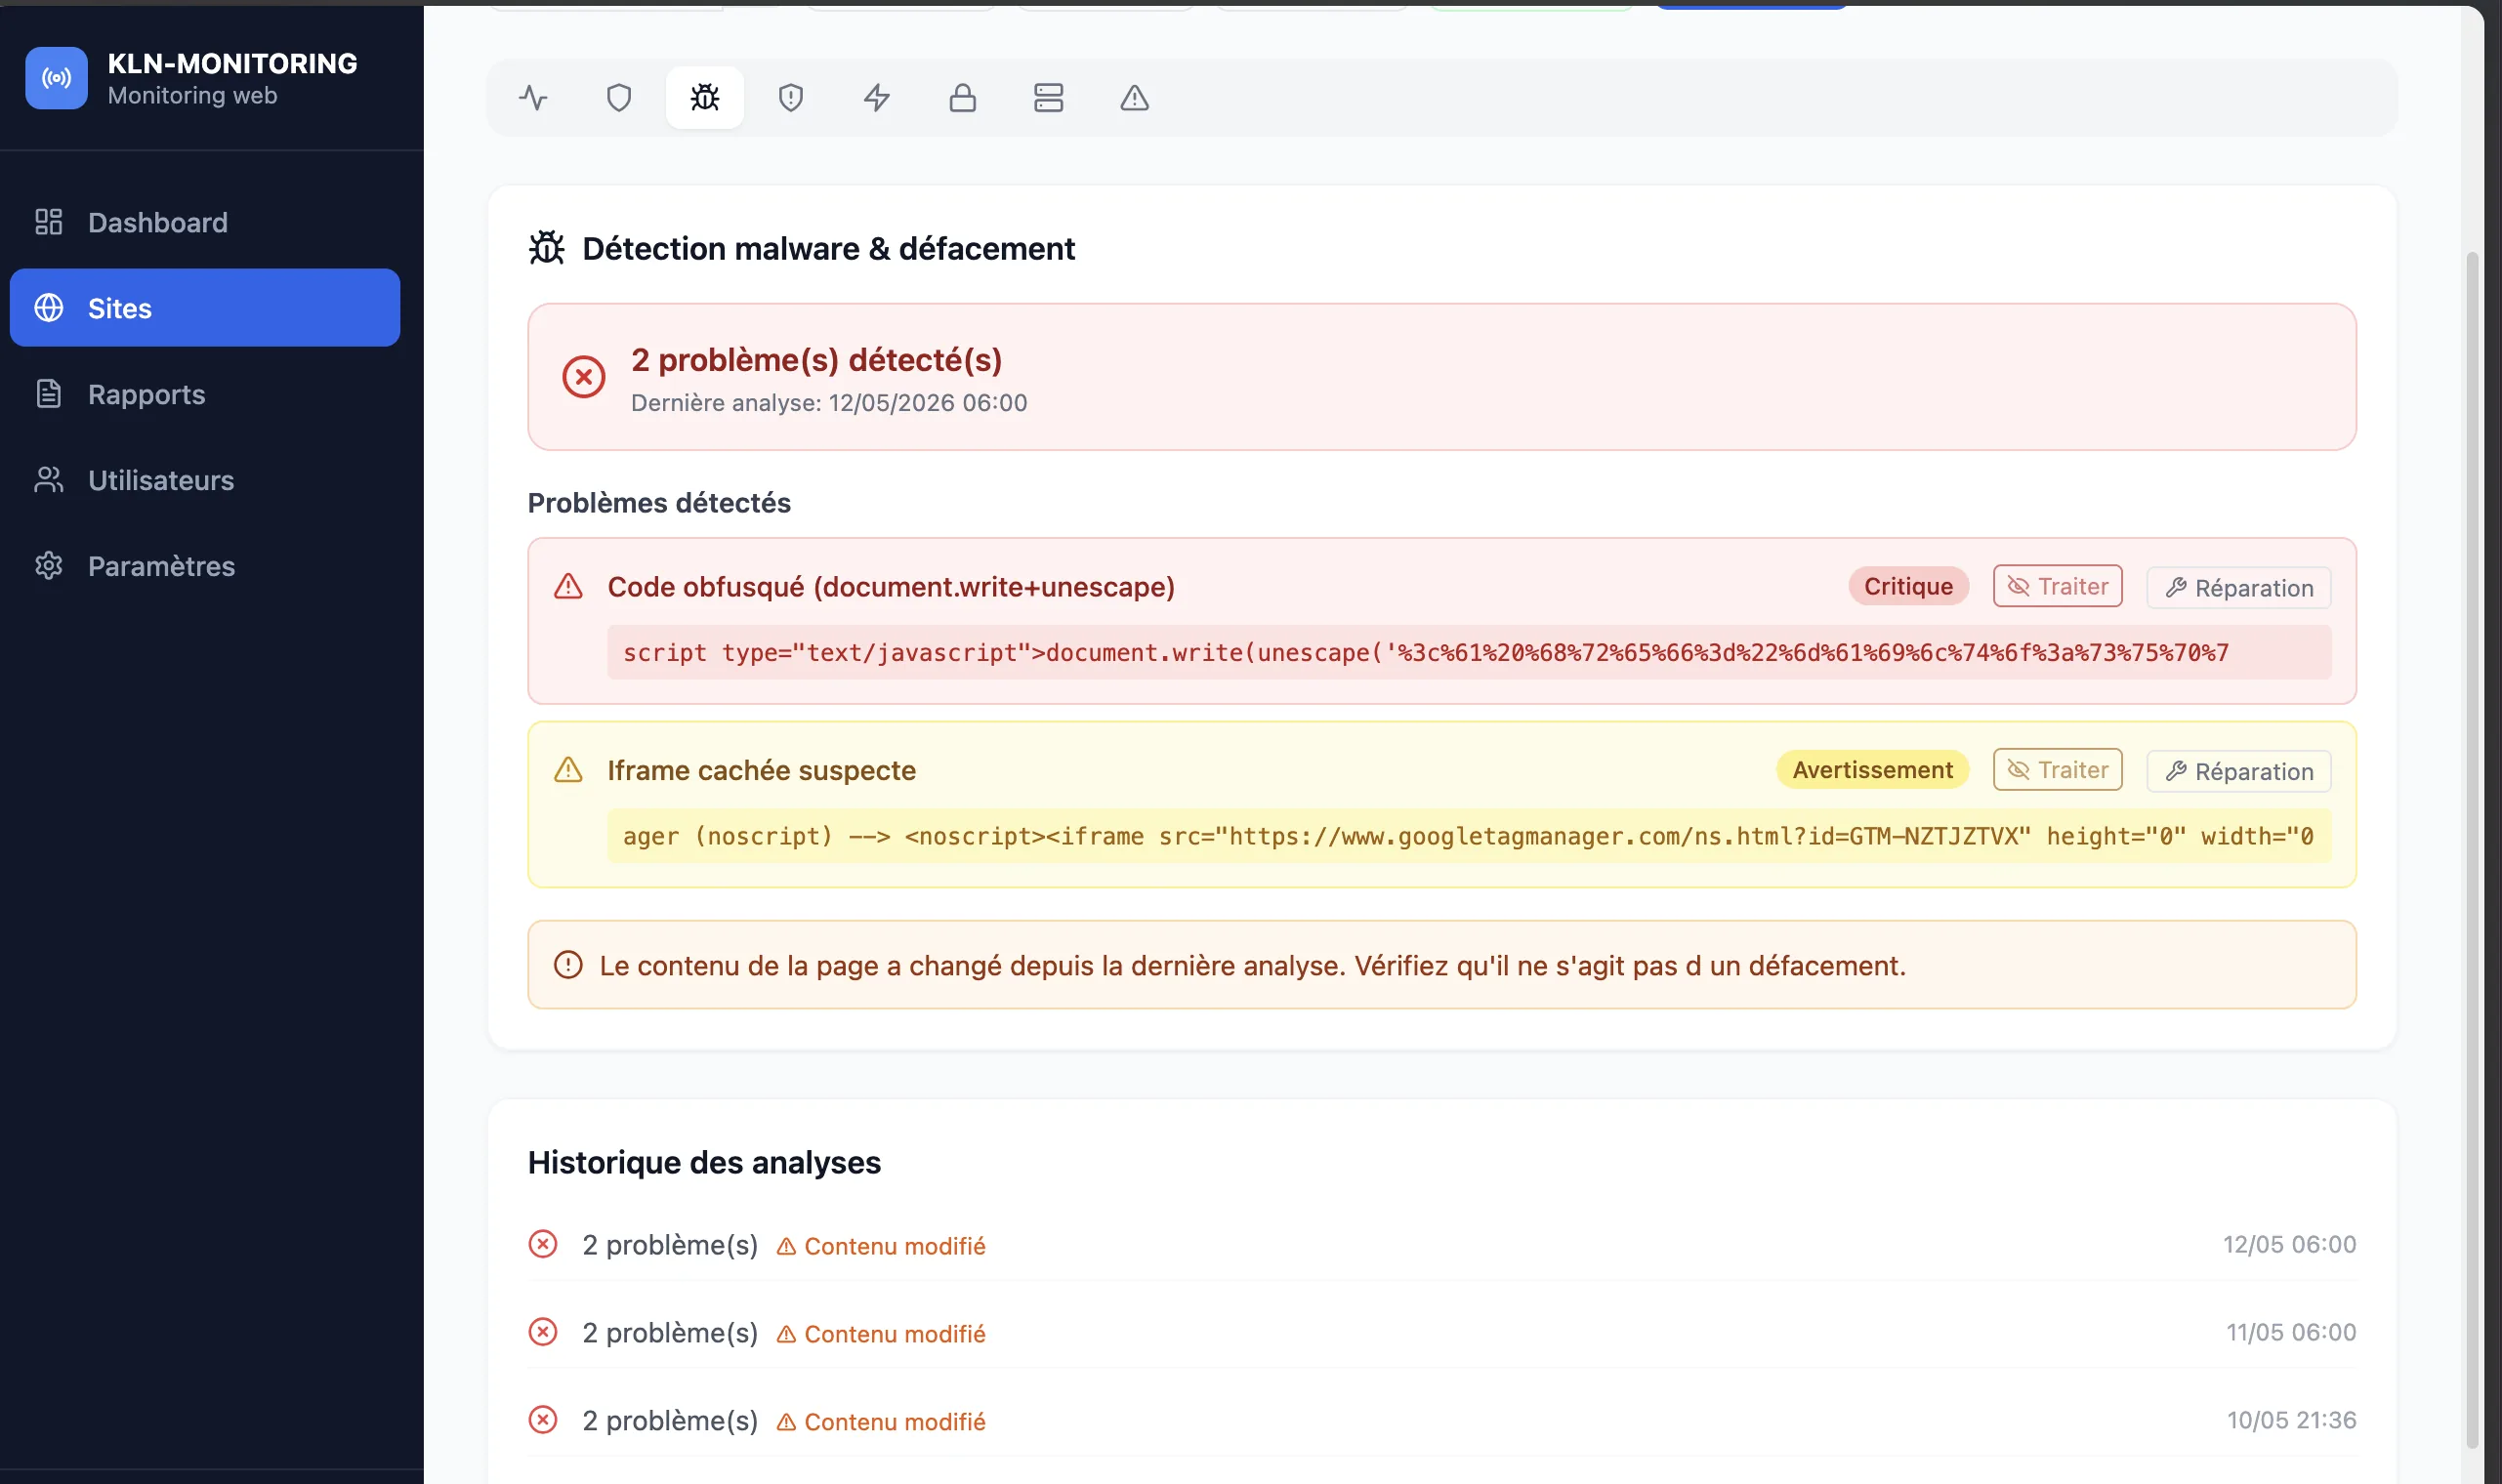
Task: Click the 'Historique des analyses' heading
Action: (704, 1162)
